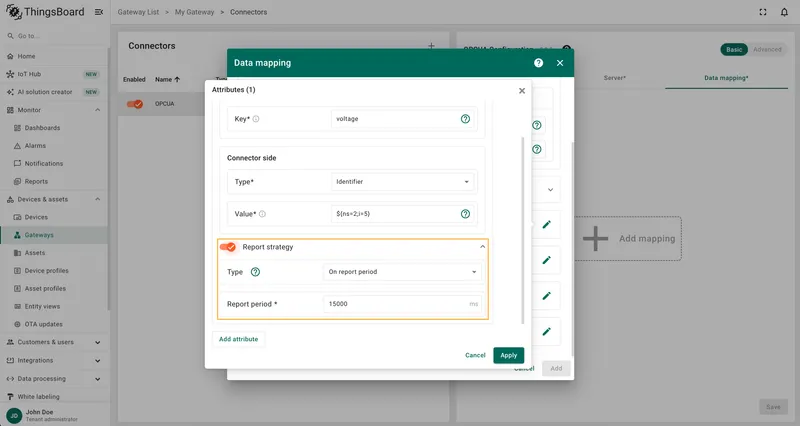The image size is (800, 426).
Task: Open help icon beside Report strategy Type
Action: coord(255,272)
